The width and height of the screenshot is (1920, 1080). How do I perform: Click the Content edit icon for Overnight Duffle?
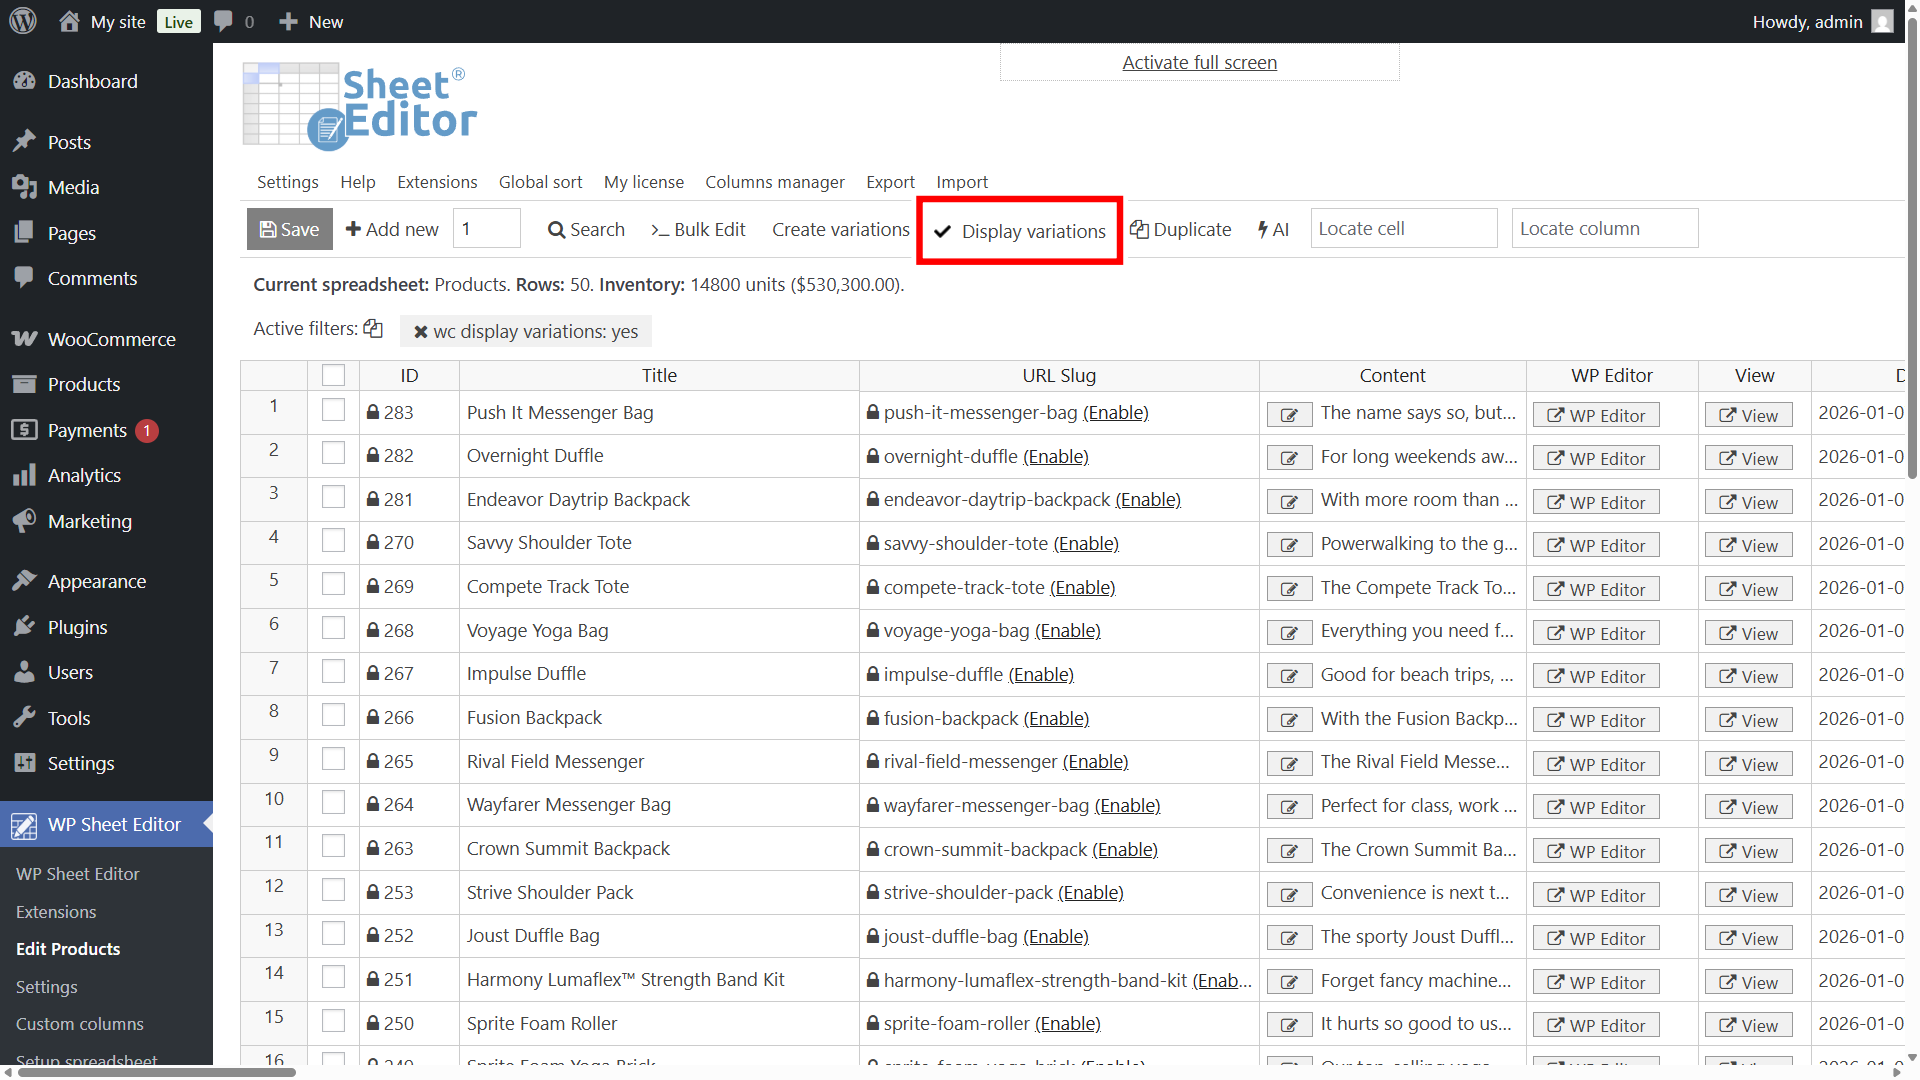click(1289, 458)
